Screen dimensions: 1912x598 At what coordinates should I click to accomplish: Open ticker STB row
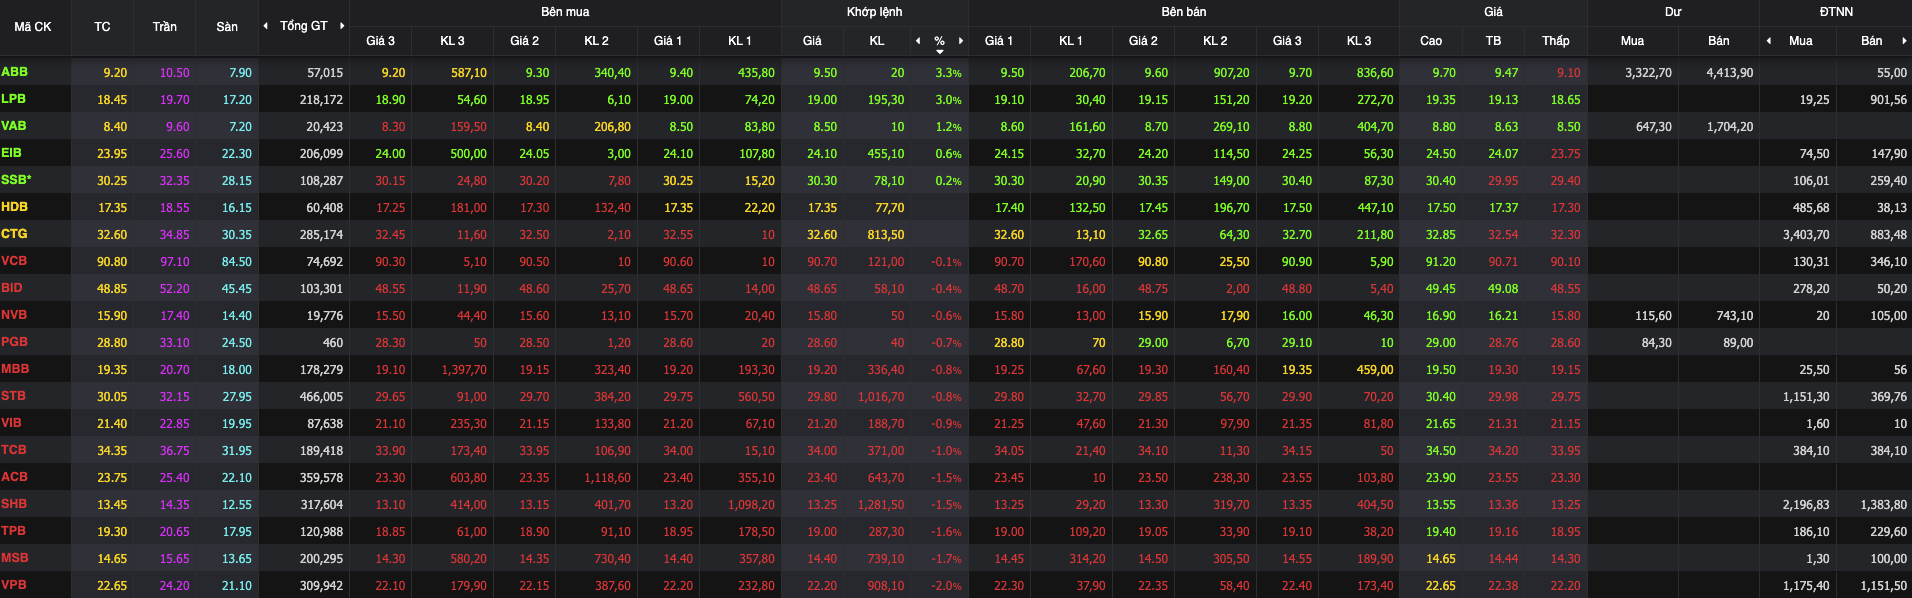tap(14, 396)
